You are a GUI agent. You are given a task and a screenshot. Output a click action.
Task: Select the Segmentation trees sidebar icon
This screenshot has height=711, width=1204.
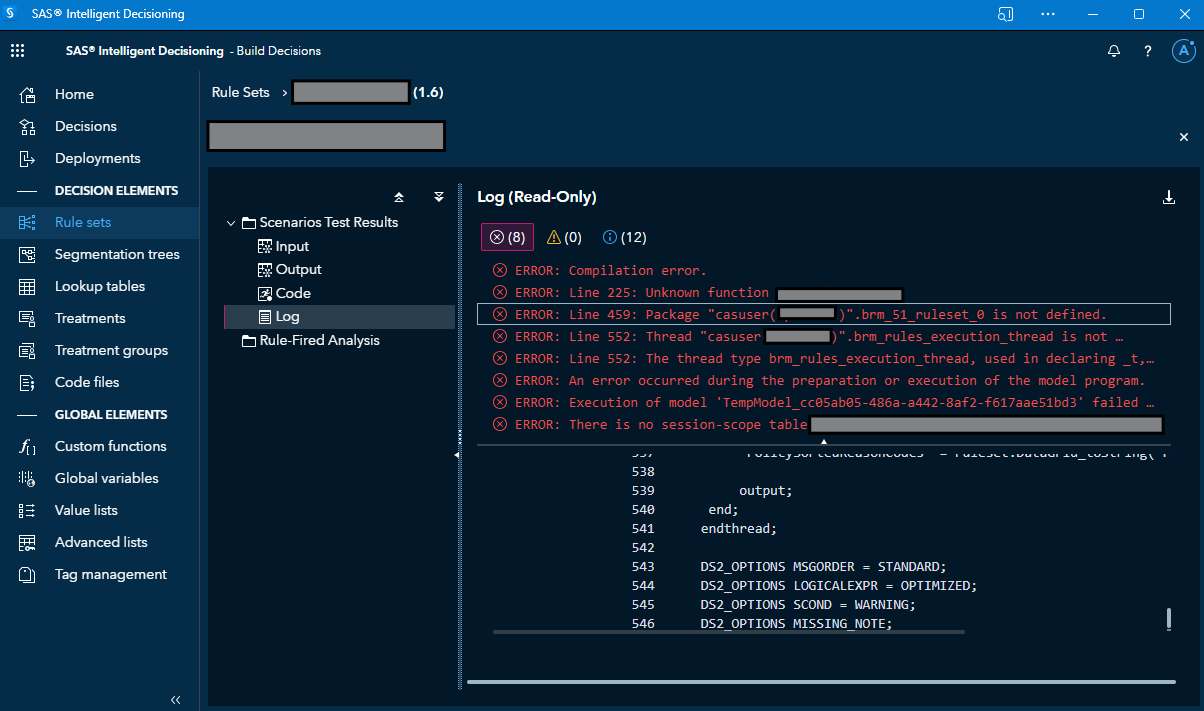pyautogui.click(x=24, y=254)
